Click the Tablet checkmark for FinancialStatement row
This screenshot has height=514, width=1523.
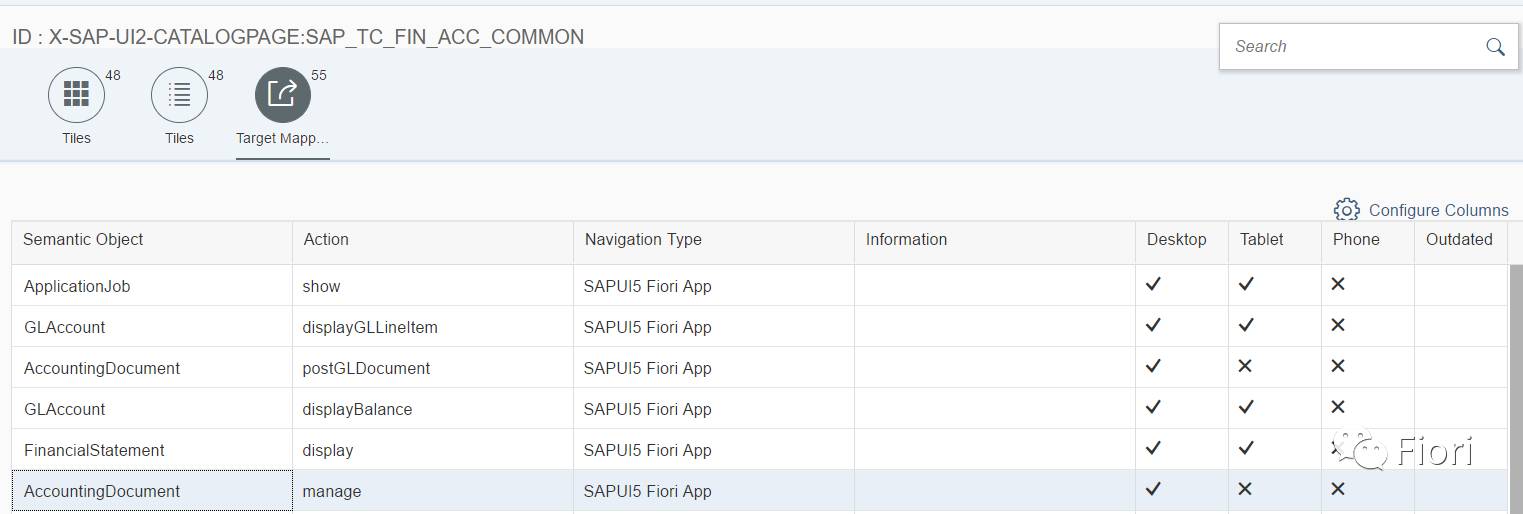[1245, 449]
